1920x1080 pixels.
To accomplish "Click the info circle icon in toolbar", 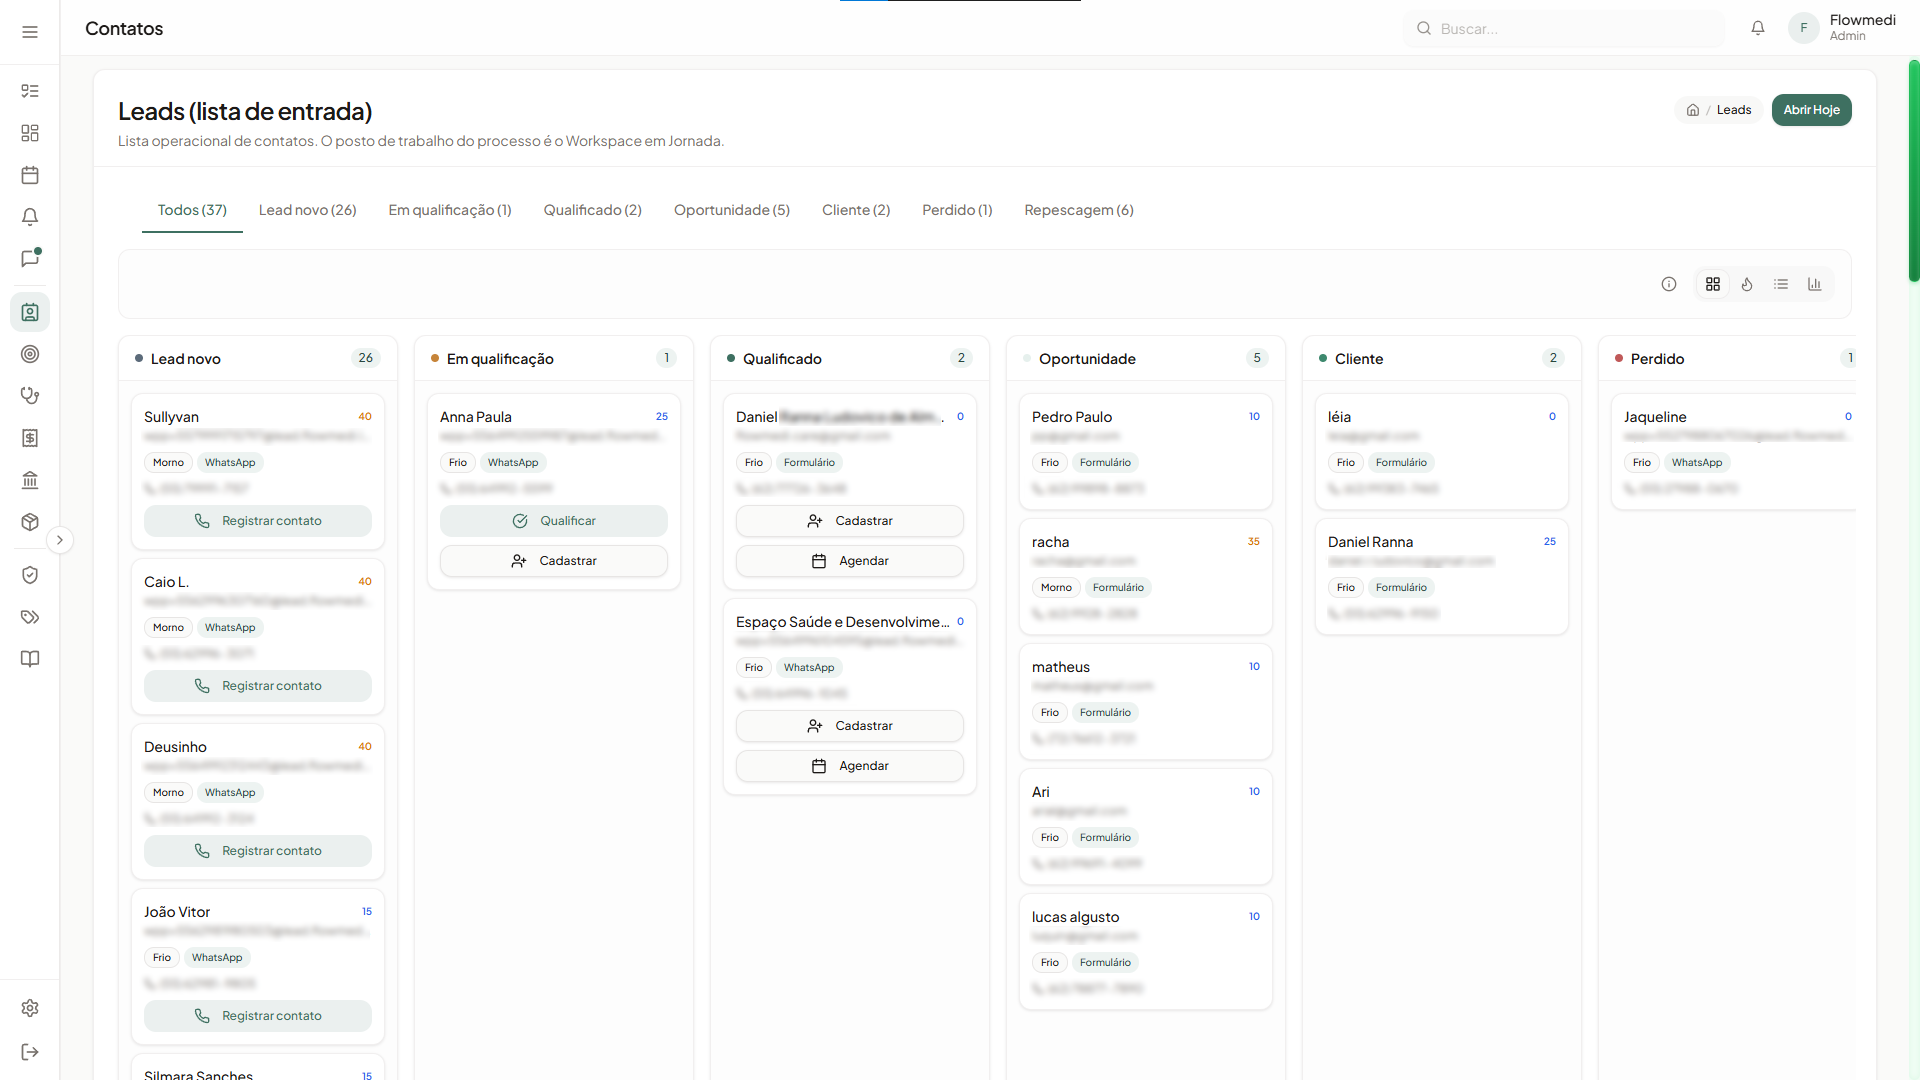I will 1669,284.
